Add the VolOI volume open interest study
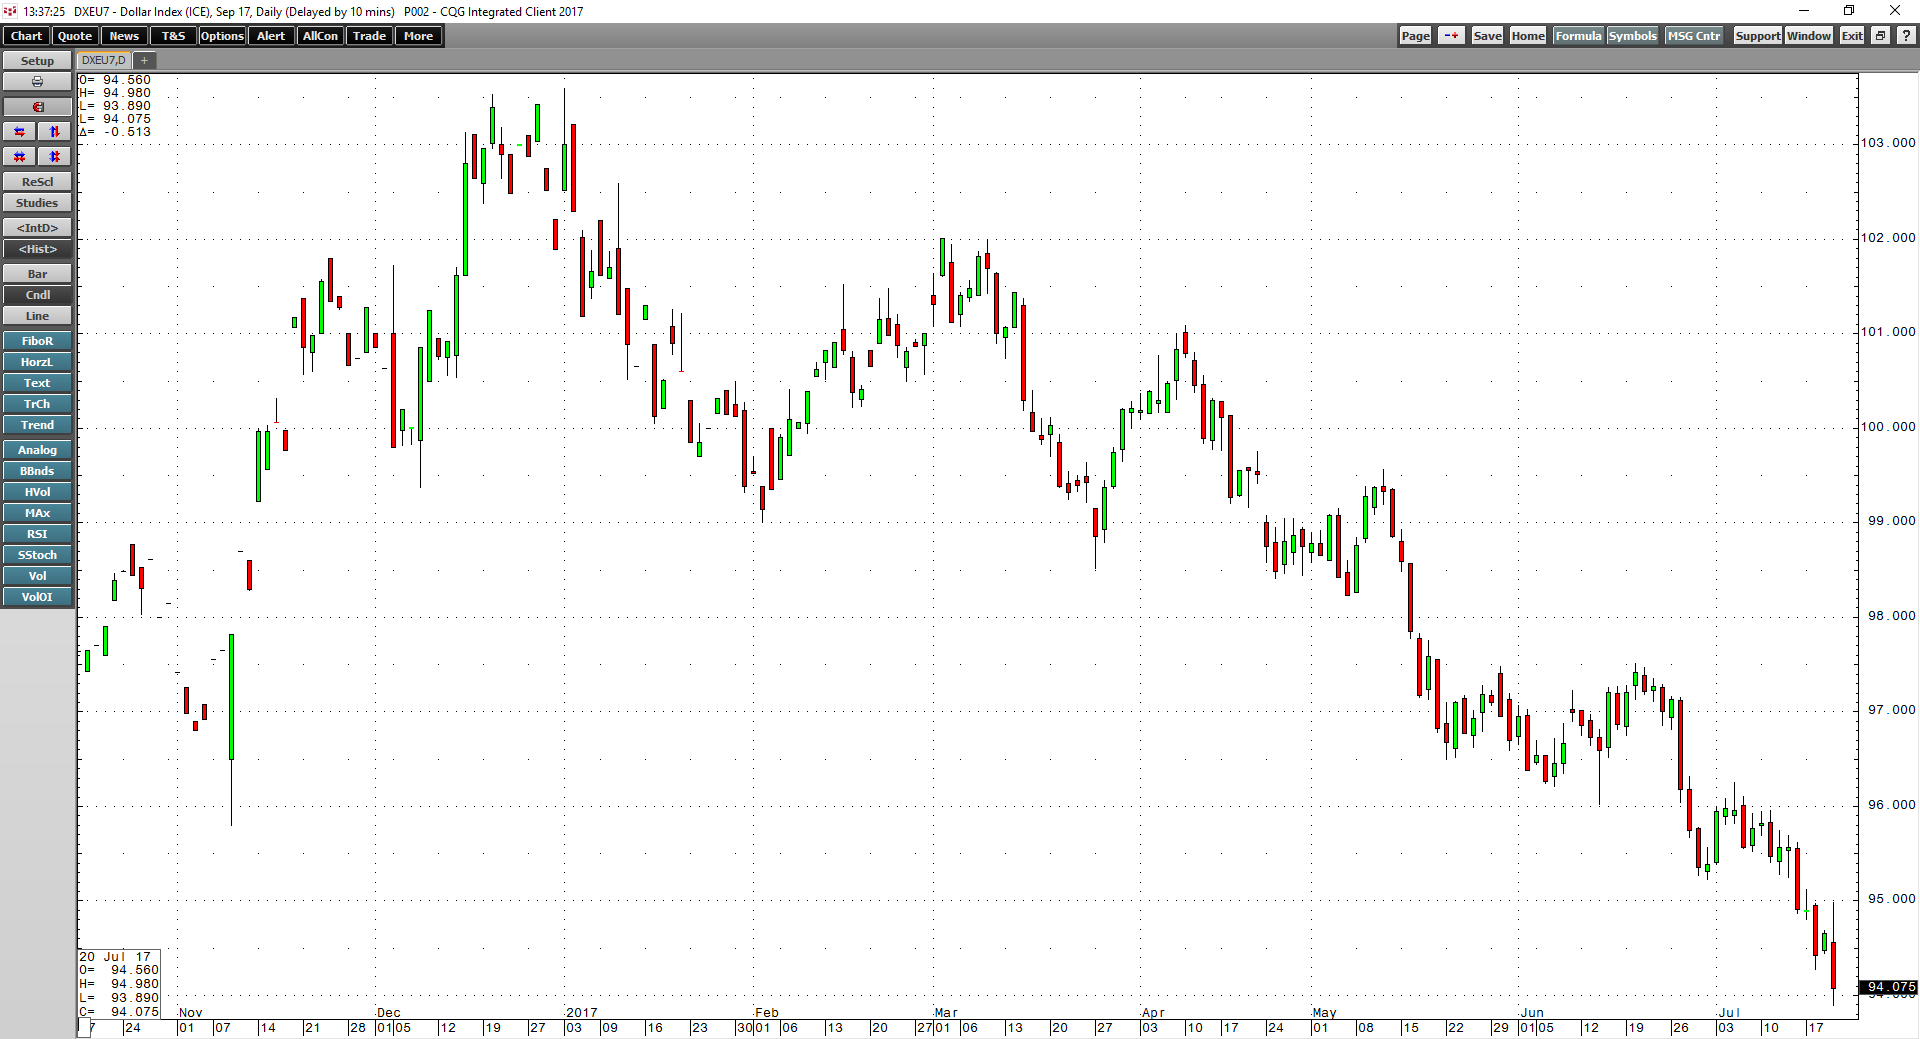The width and height of the screenshot is (1920, 1039). click(x=37, y=597)
